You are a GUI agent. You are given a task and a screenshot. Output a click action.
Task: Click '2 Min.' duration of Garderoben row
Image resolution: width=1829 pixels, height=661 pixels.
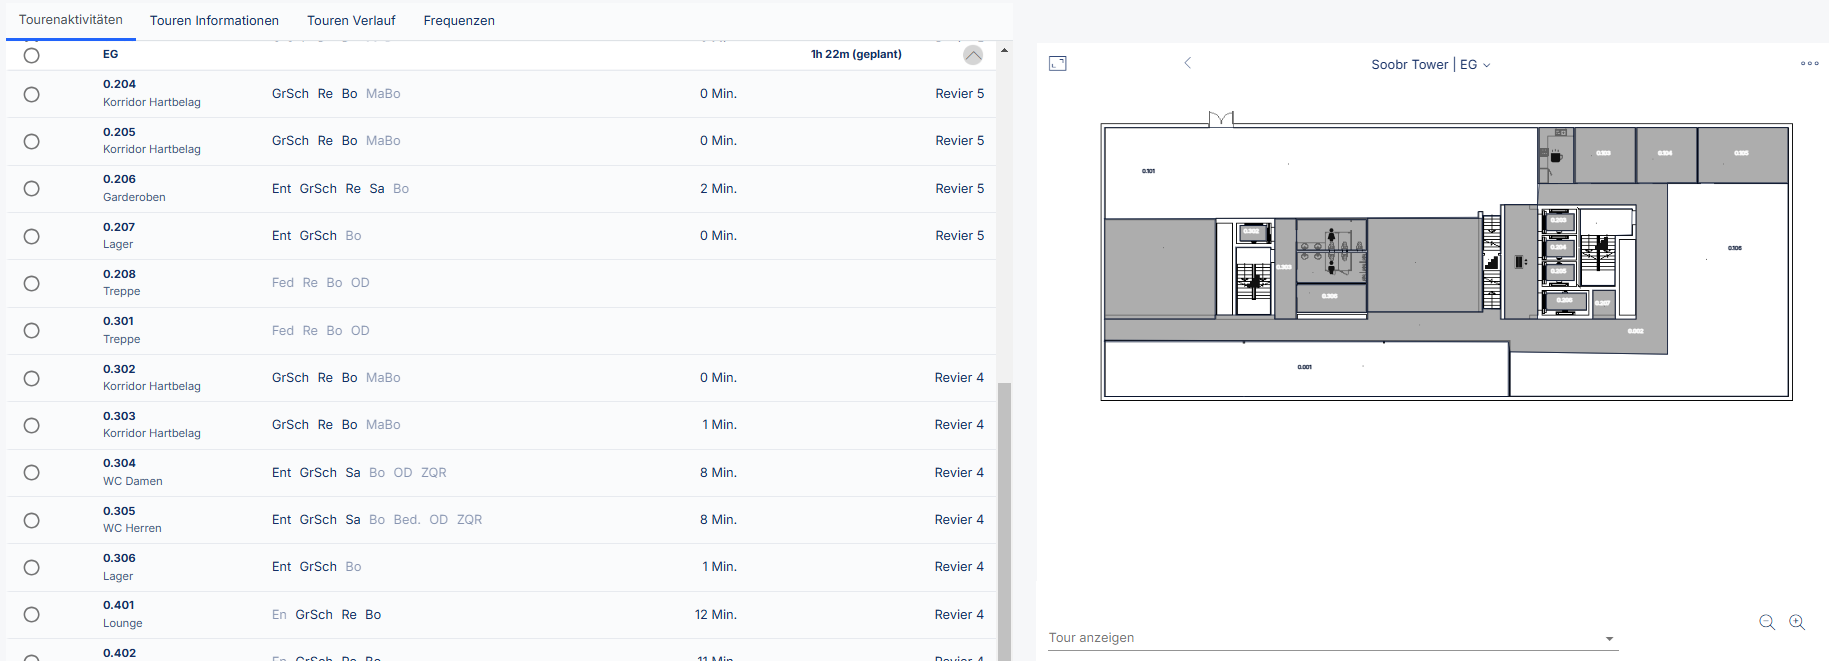[x=718, y=189]
